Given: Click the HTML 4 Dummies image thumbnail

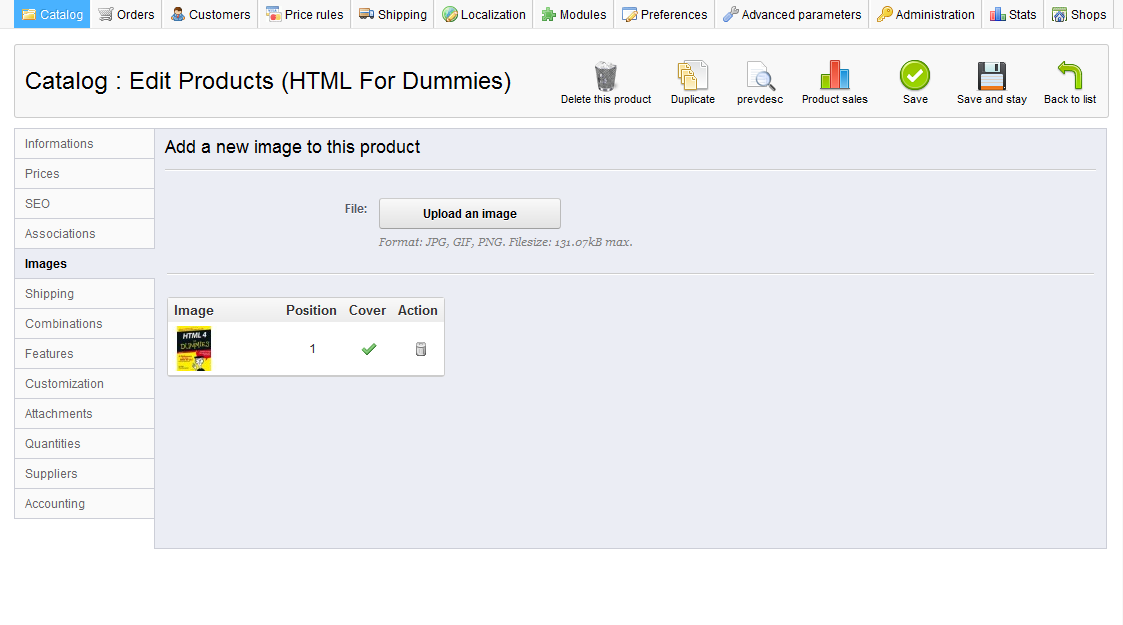Looking at the screenshot, I should pos(194,349).
